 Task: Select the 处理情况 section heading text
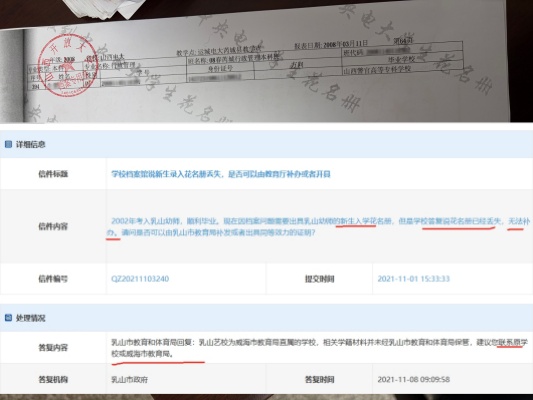tap(31, 318)
